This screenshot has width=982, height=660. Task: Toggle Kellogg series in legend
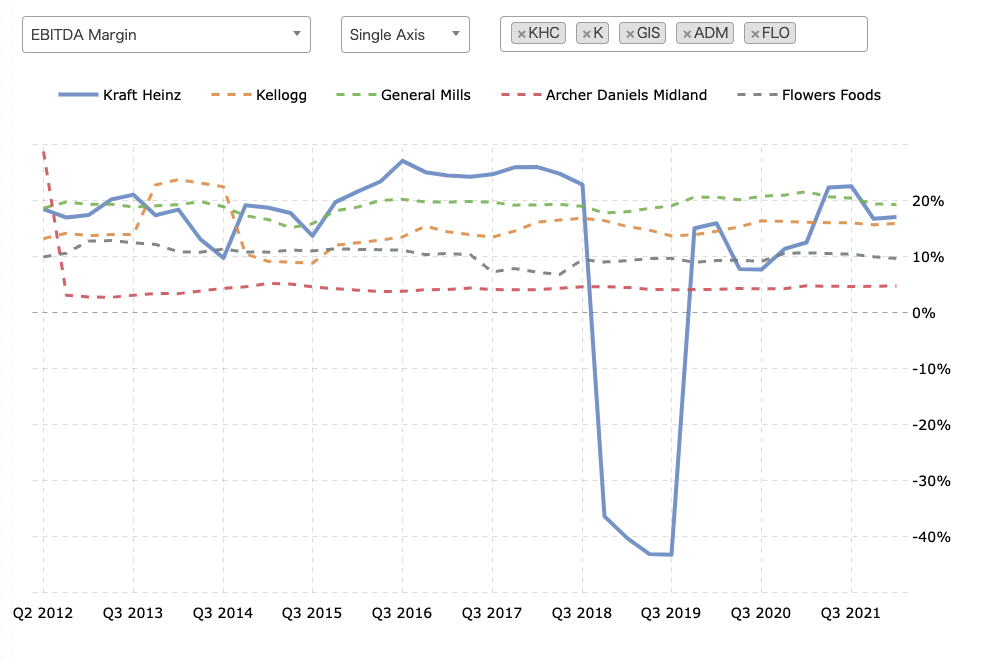point(259,95)
